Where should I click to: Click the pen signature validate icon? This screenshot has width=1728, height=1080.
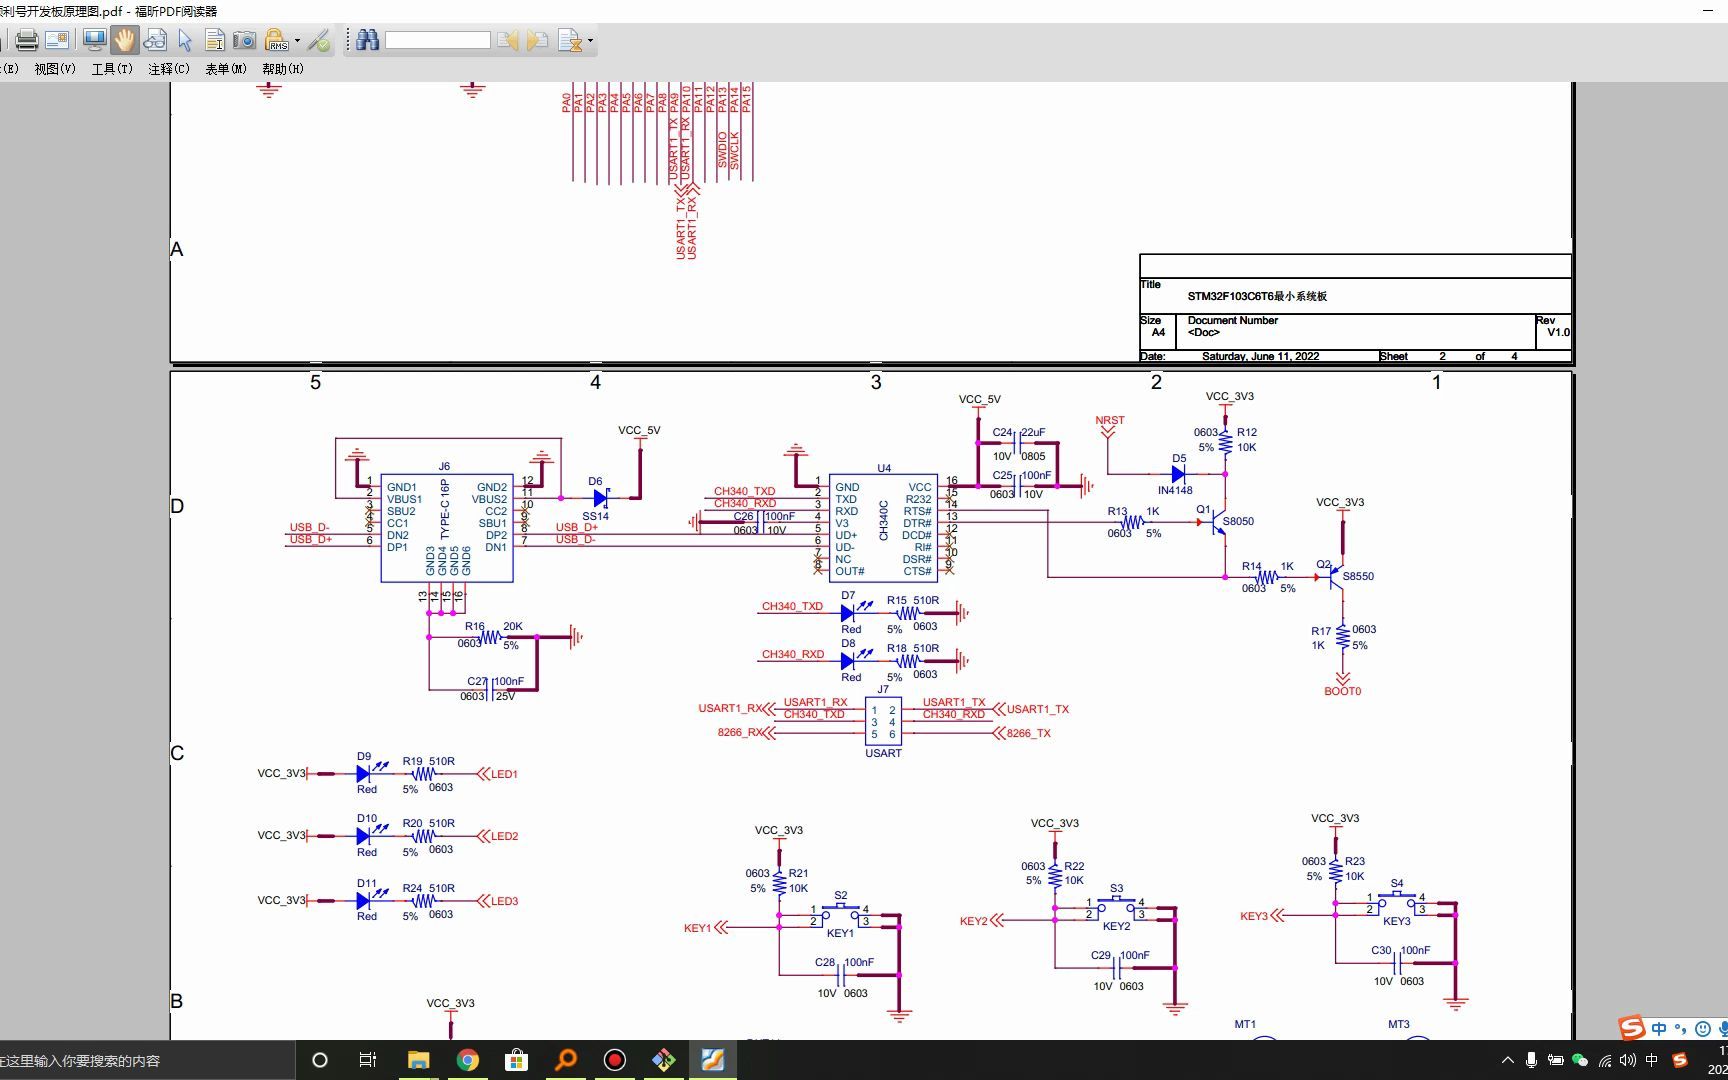click(318, 40)
